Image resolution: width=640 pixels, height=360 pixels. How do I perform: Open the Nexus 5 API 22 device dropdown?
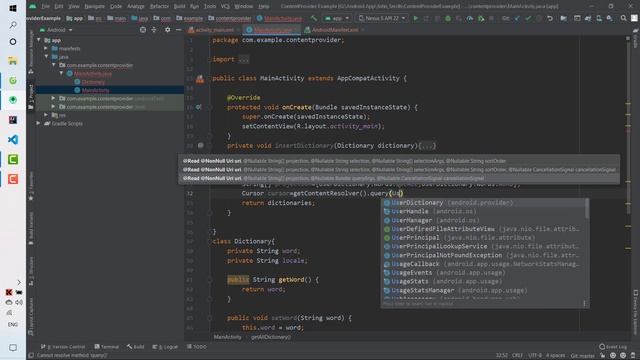point(382,18)
